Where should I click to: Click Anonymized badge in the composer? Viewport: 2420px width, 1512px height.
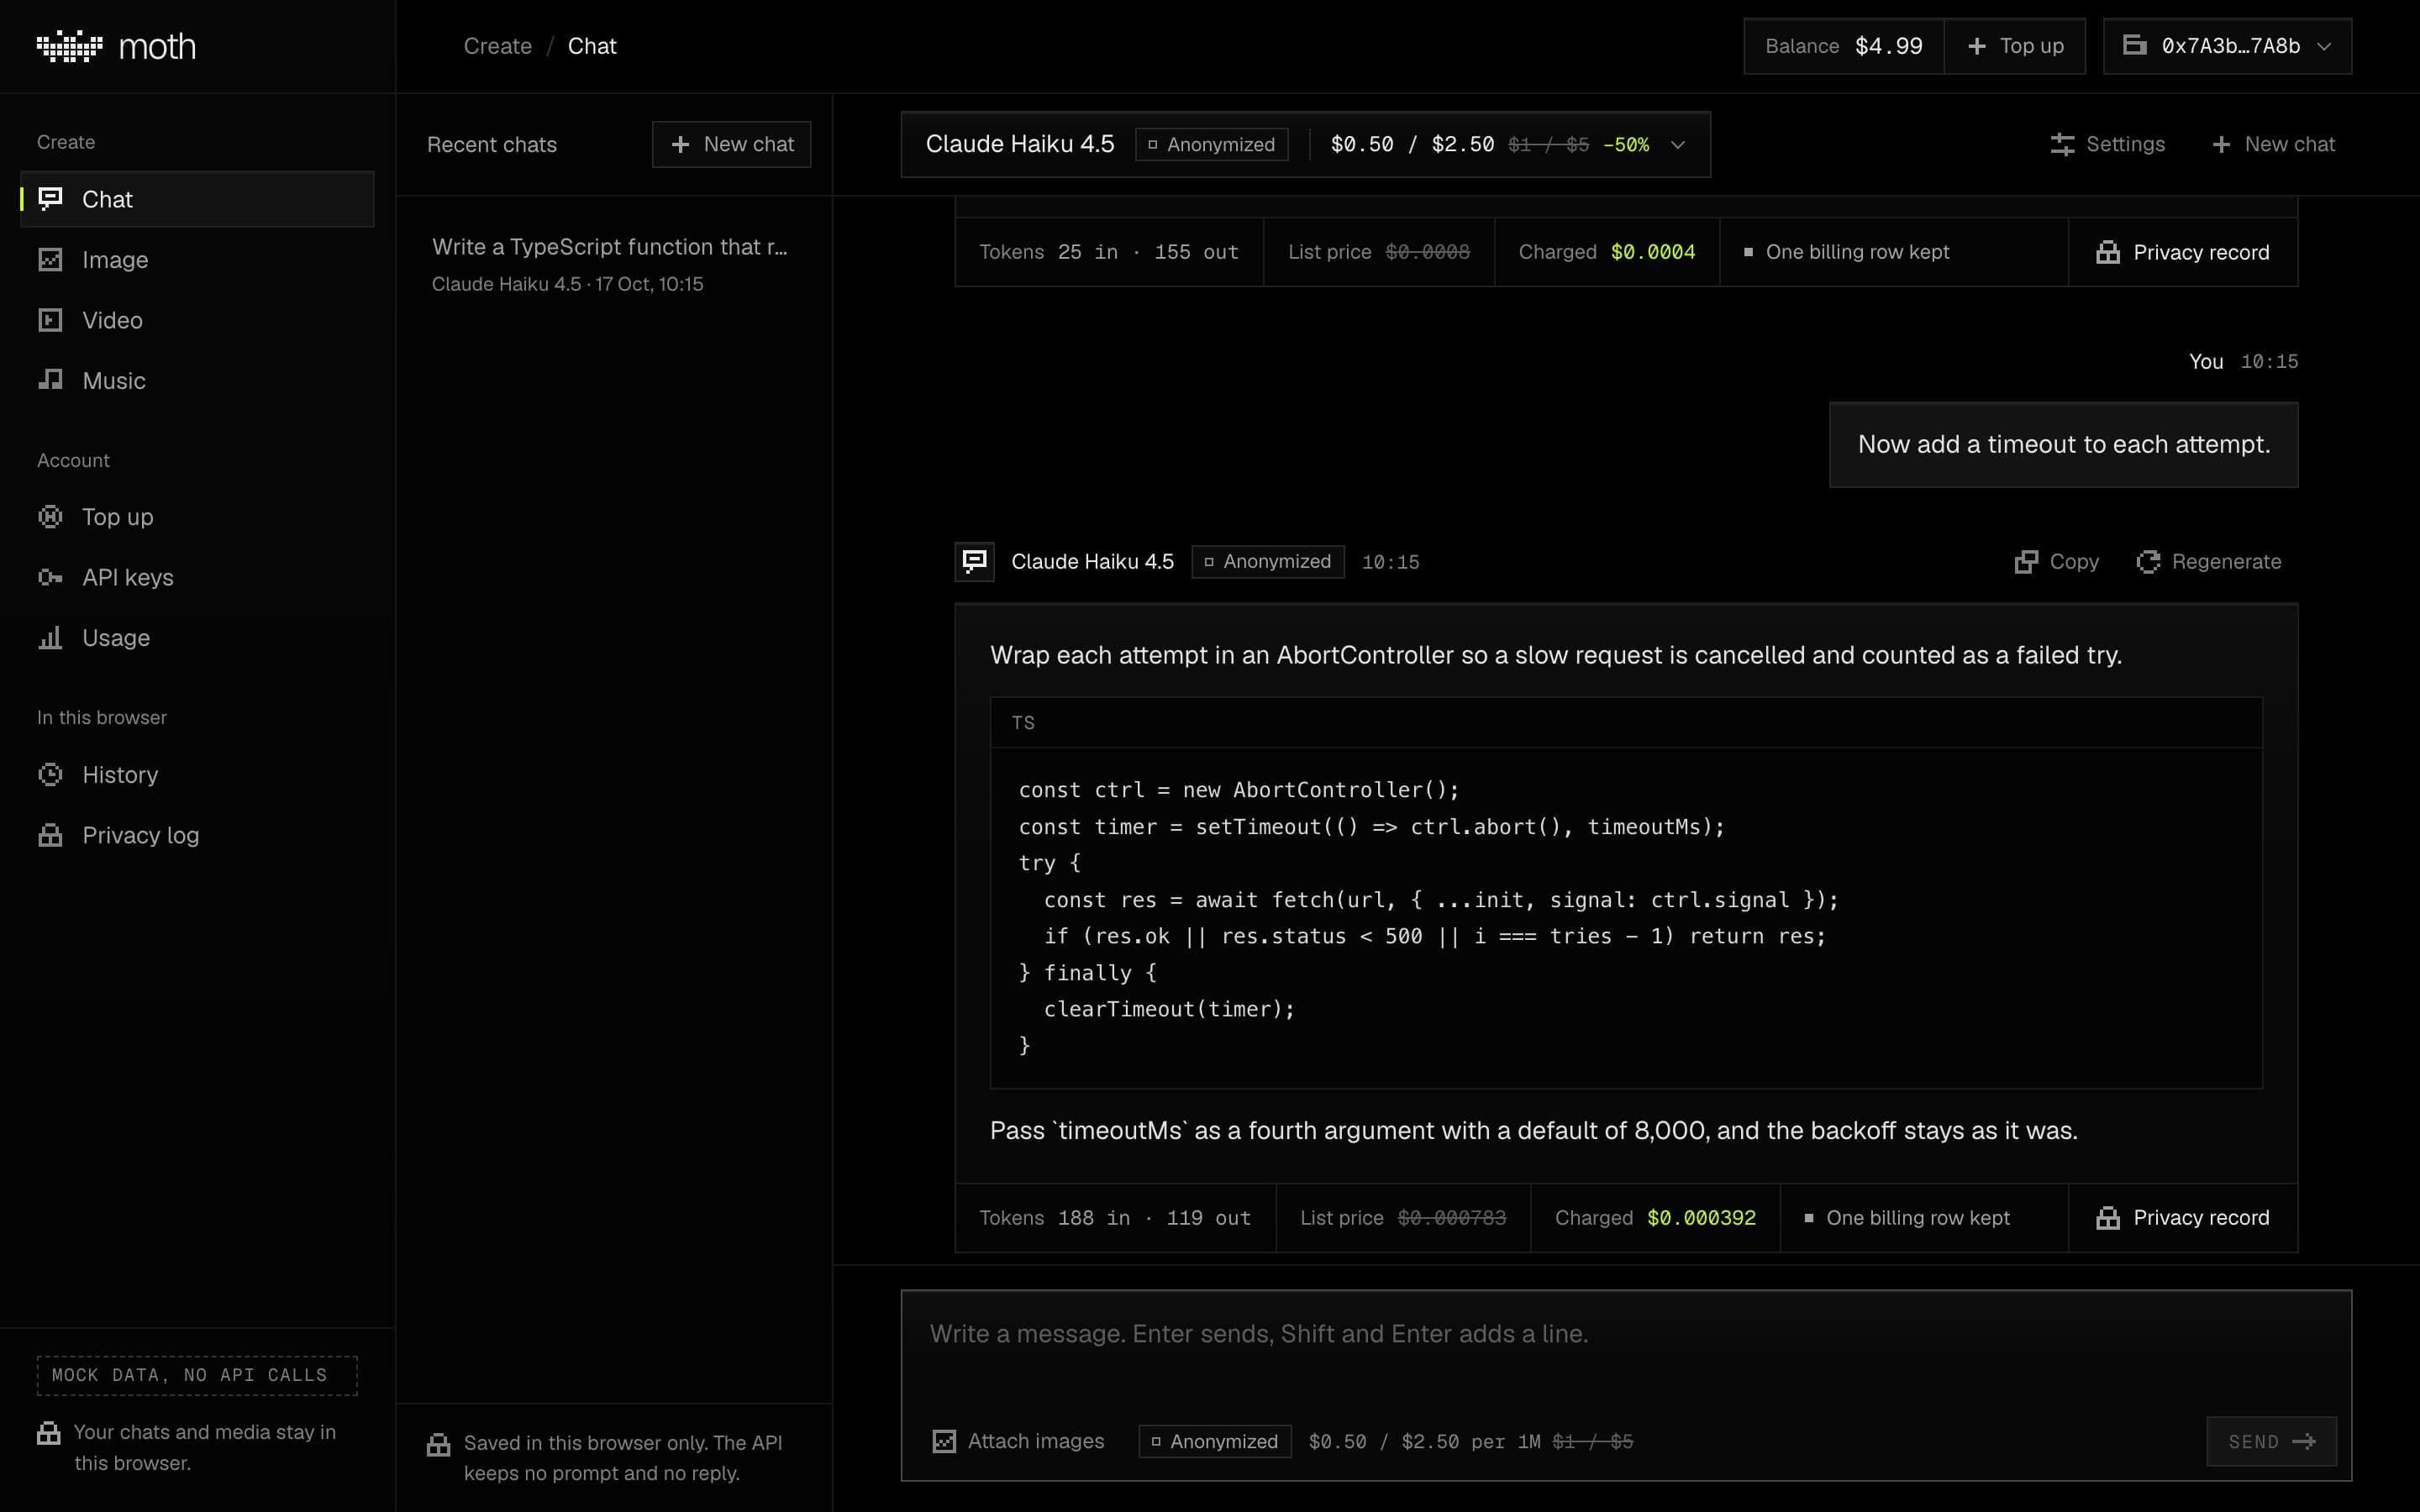[1215, 1441]
